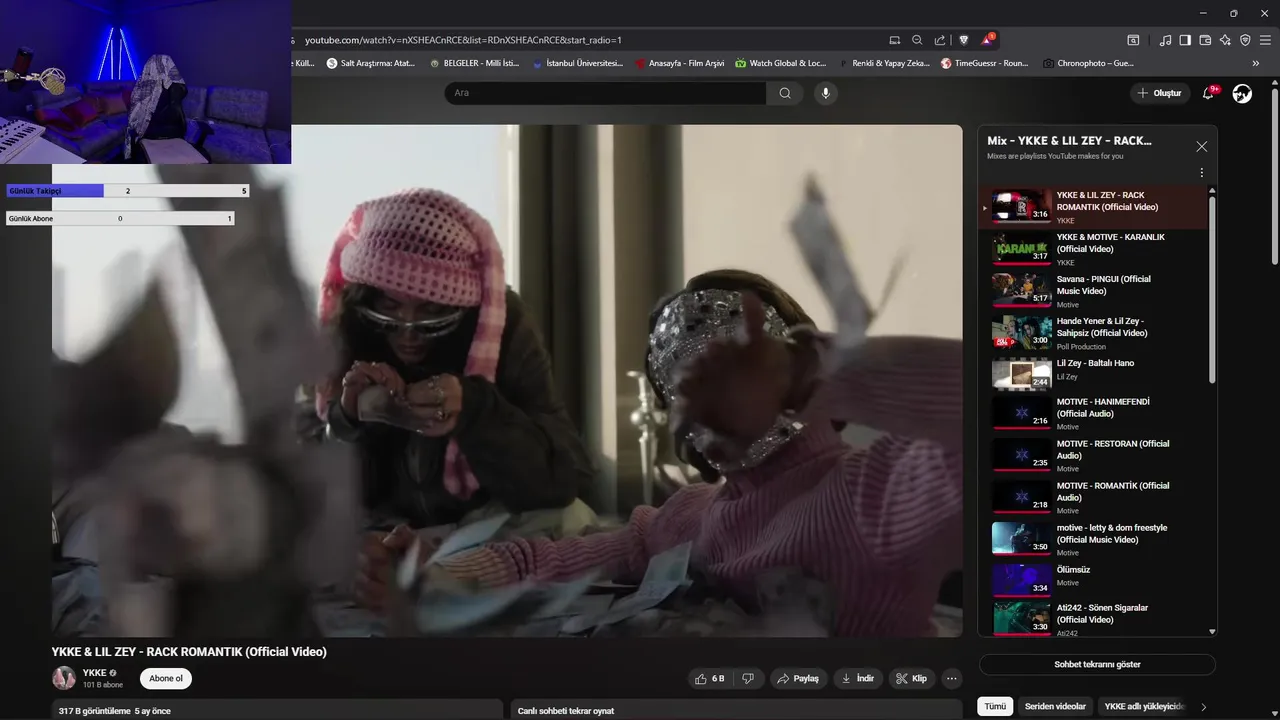Click the share page icon in address bar
The image size is (1280, 720).
[940, 40]
